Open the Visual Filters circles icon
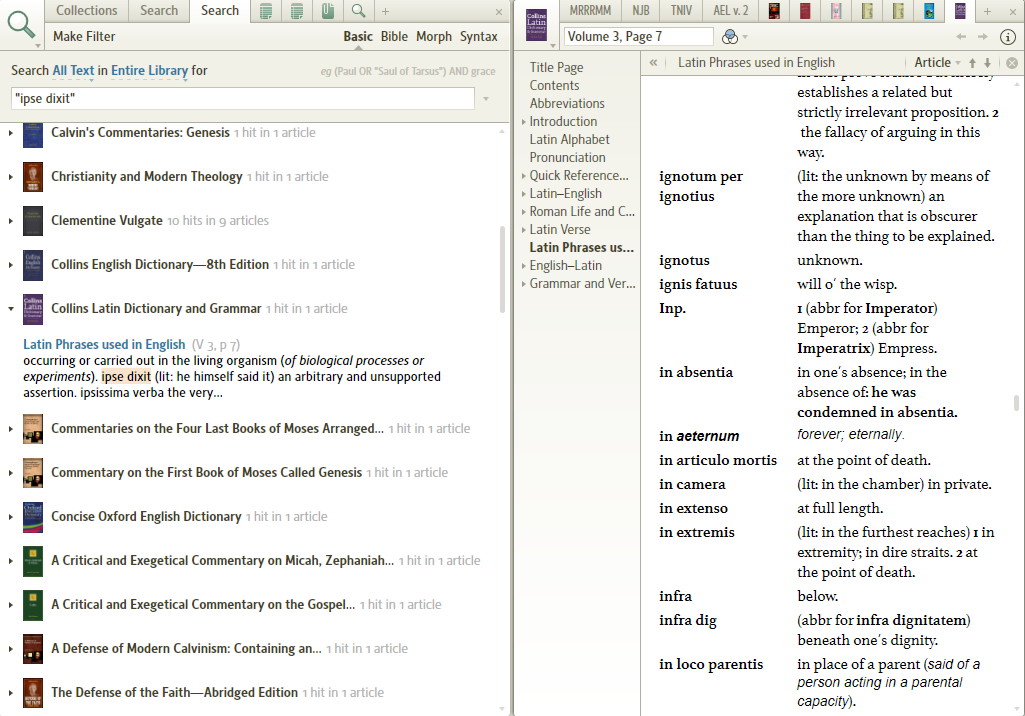Image resolution: width=1025 pixels, height=716 pixels. (x=730, y=37)
